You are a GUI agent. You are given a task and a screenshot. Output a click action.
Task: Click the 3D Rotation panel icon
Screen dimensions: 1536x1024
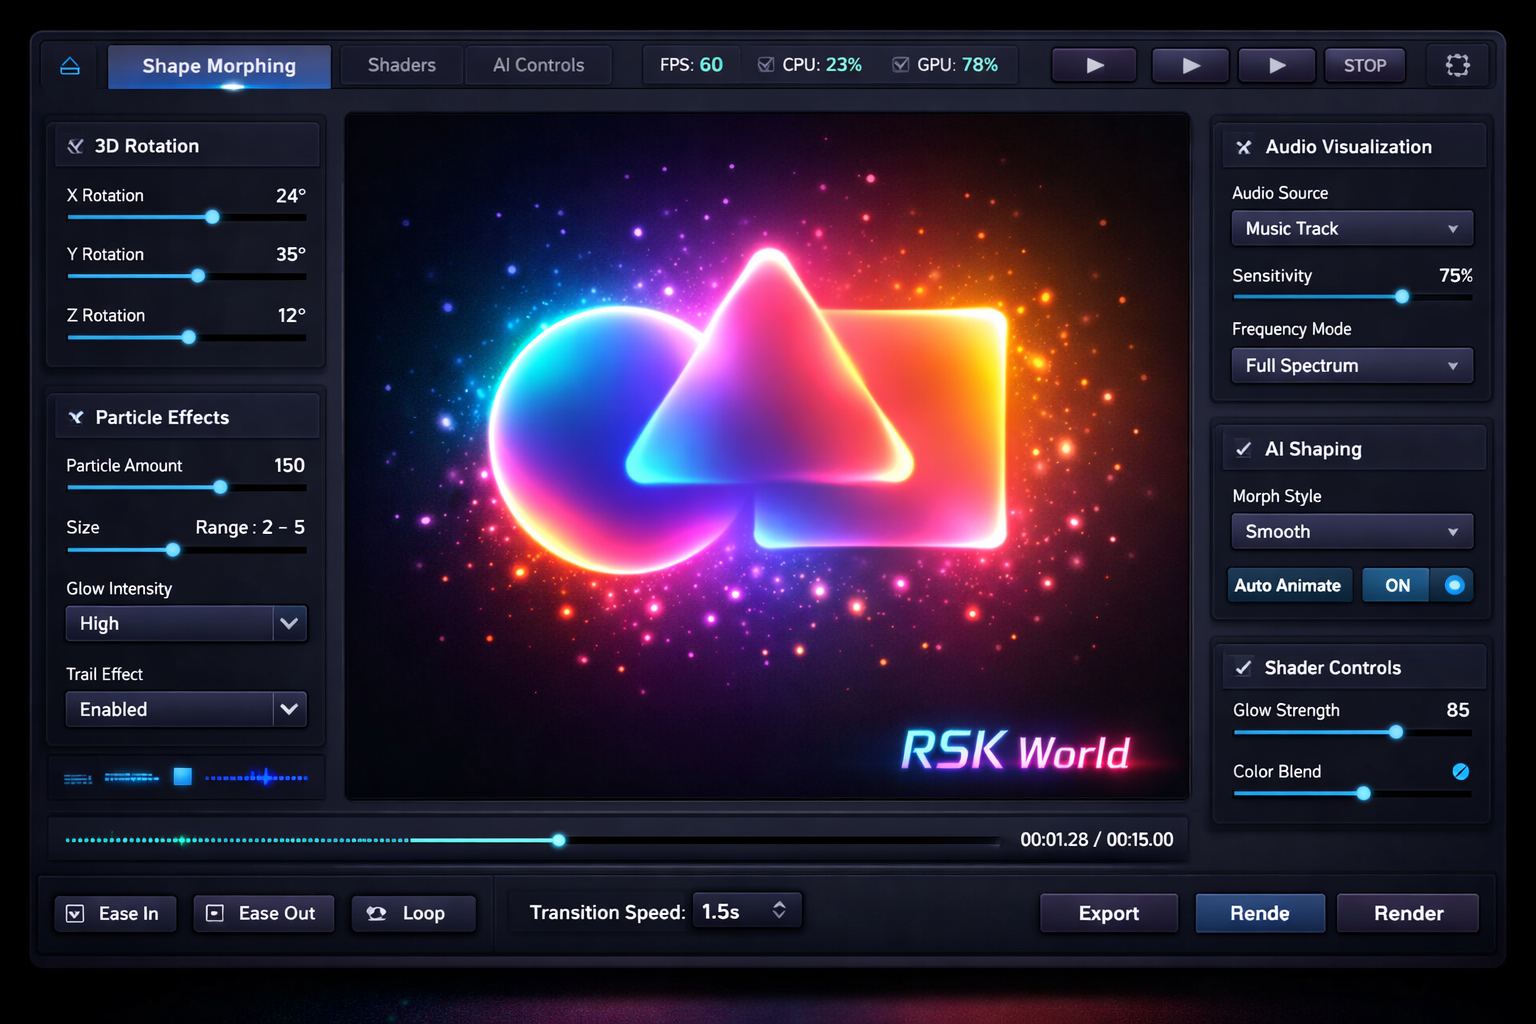pos(74,145)
